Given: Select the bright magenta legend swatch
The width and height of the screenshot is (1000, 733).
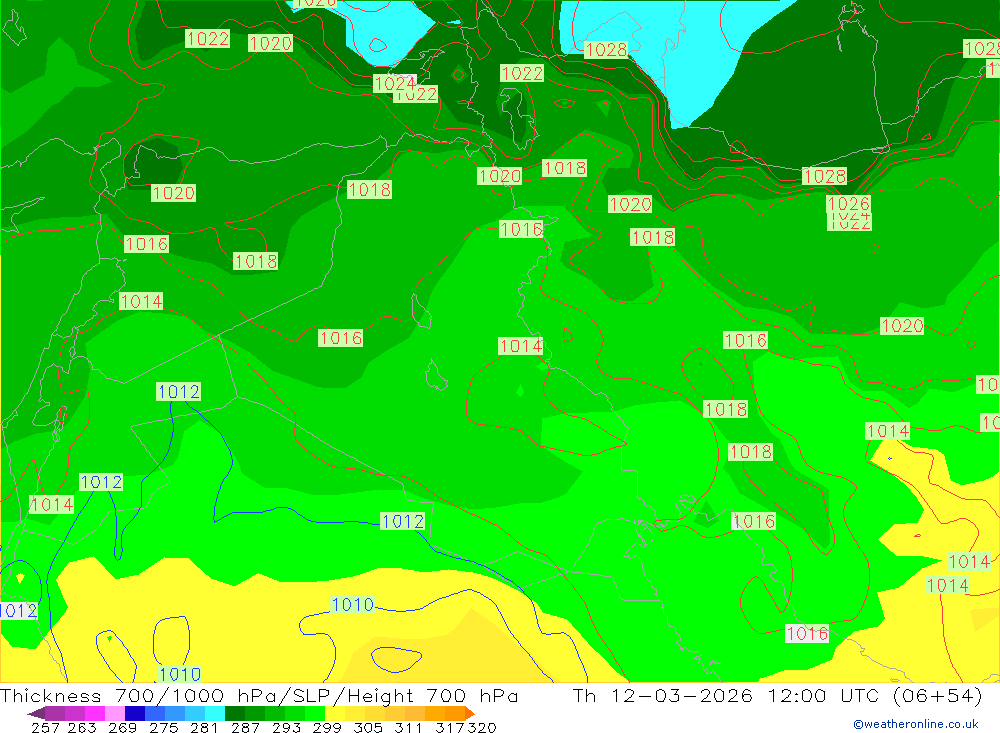Looking at the screenshot, I should pos(95,713).
